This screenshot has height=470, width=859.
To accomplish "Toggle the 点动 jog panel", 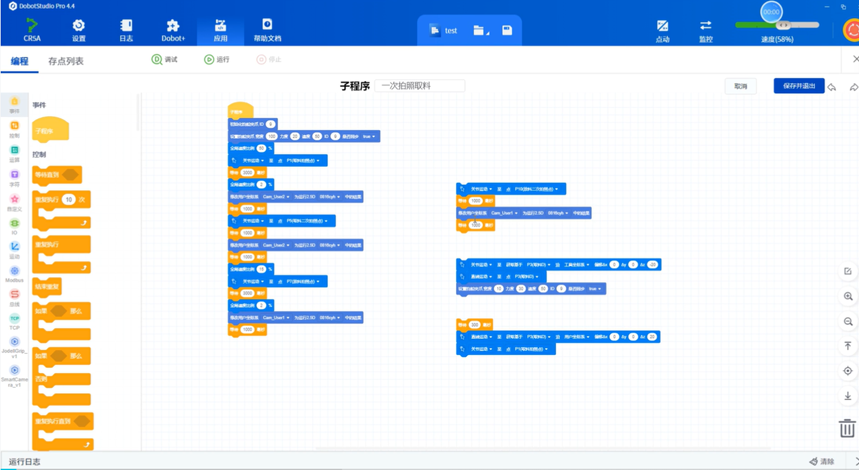I will point(662,30).
